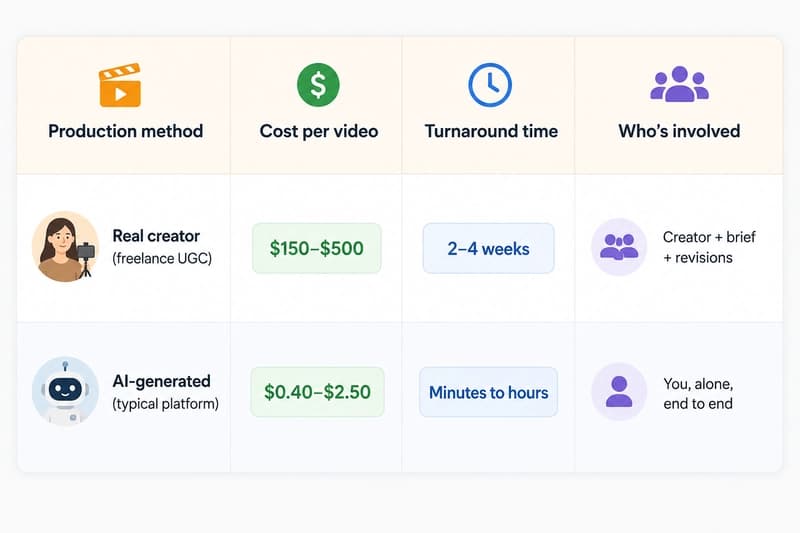This screenshot has width=800, height=533.
Task: Select the $150–$500 price badge
Action: point(317,248)
